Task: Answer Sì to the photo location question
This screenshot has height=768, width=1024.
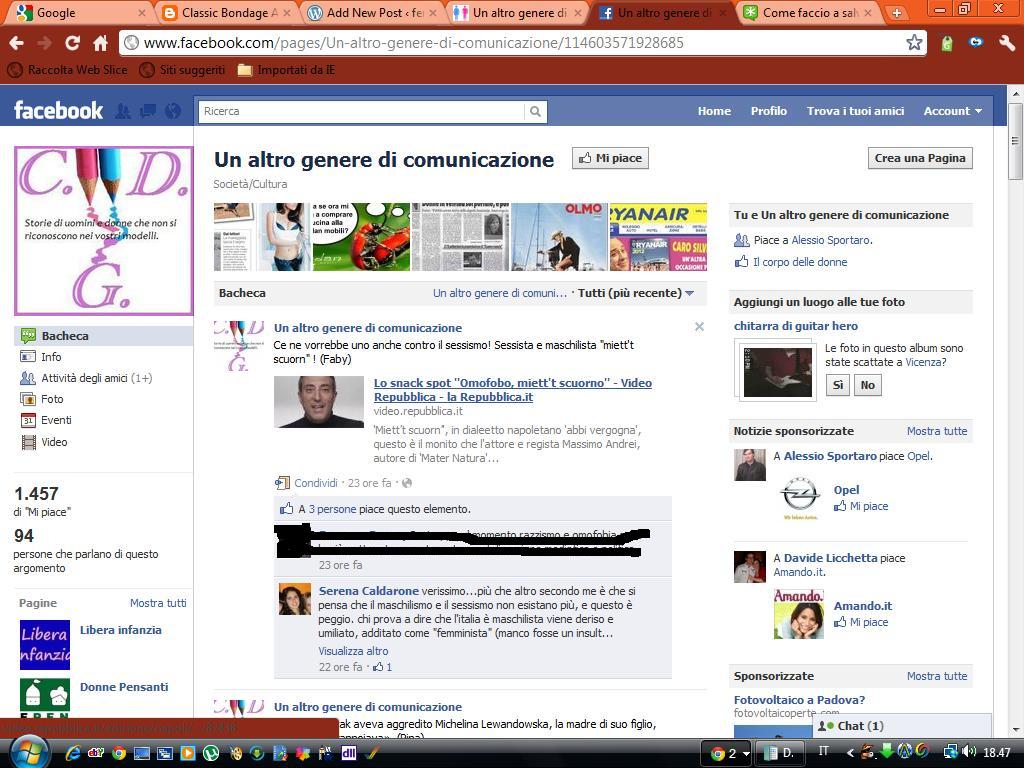Action: (838, 385)
